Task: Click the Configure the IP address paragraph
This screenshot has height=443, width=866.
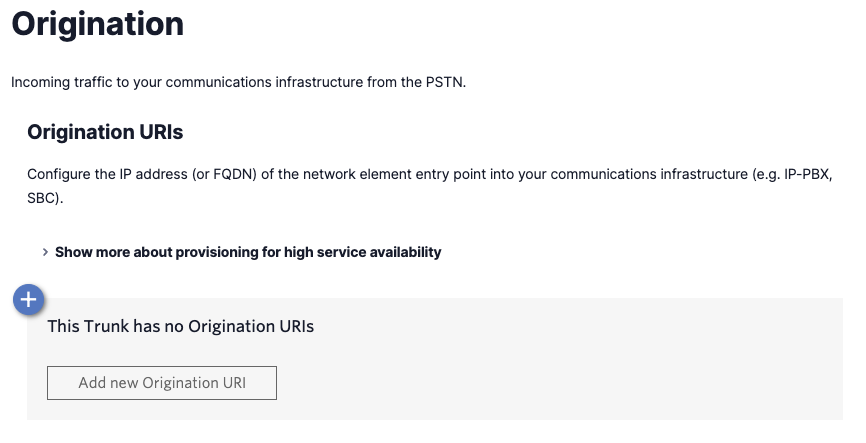Action: click(400, 173)
